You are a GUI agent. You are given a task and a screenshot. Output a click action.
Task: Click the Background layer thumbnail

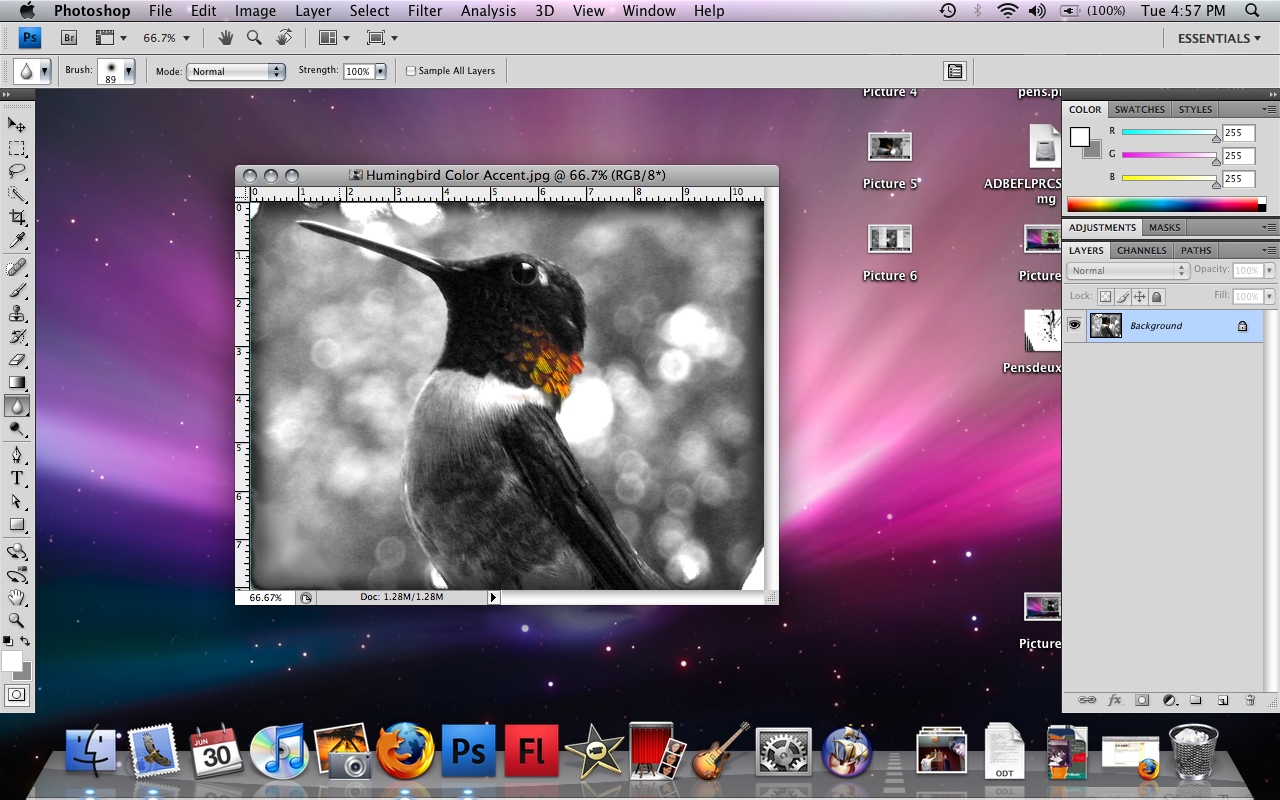tap(1105, 325)
